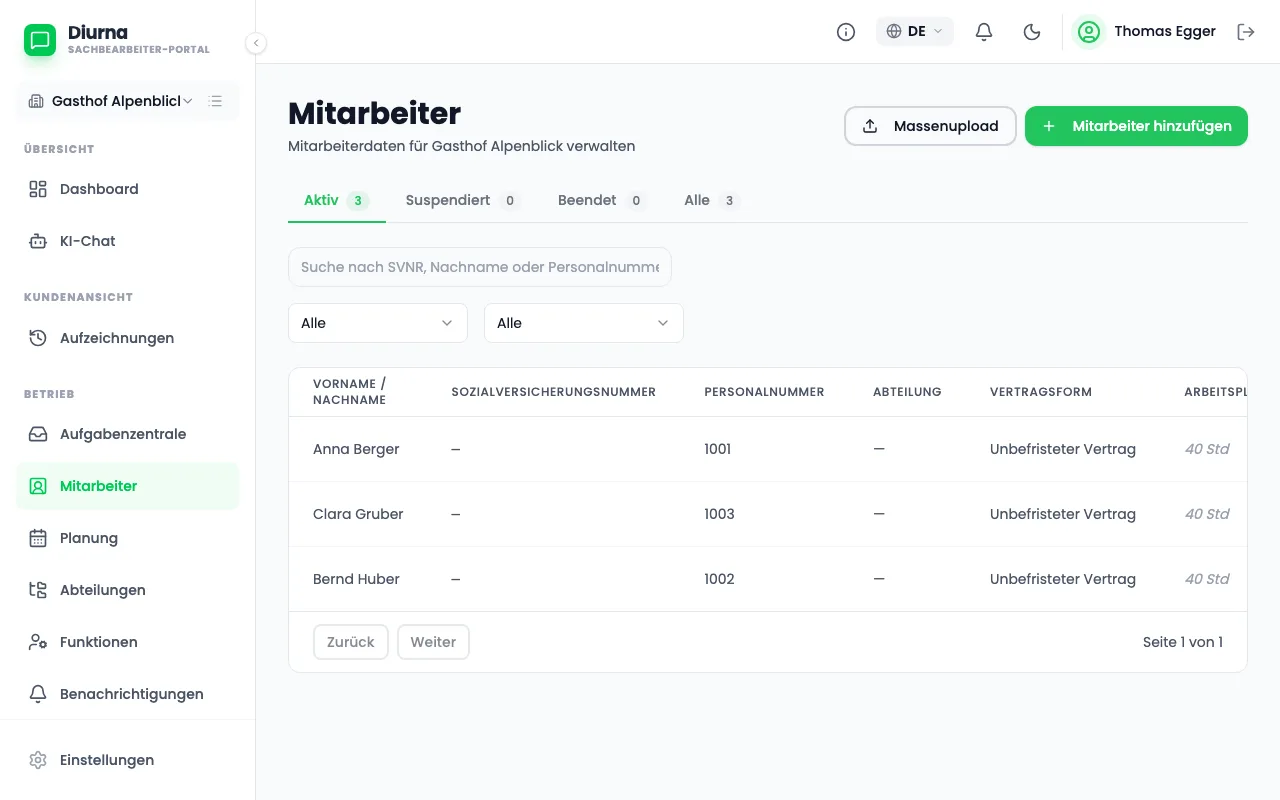Expand the Gasthof Alpenblick client switcher
Image resolution: width=1280 pixels, height=800 pixels.
(x=111, y=101)
